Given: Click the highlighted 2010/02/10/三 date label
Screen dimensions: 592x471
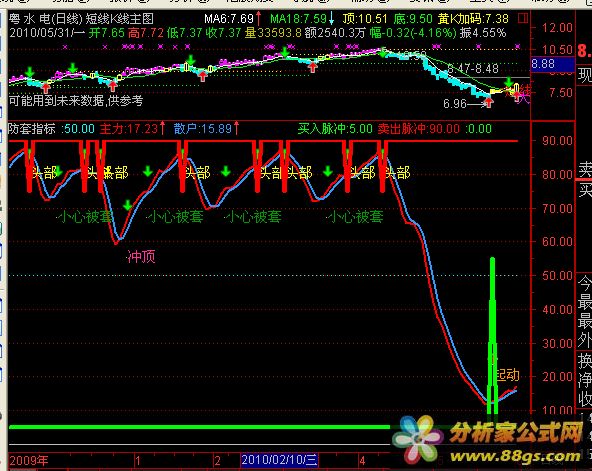Looking at the screenshot, I should (x=279, y=460).
